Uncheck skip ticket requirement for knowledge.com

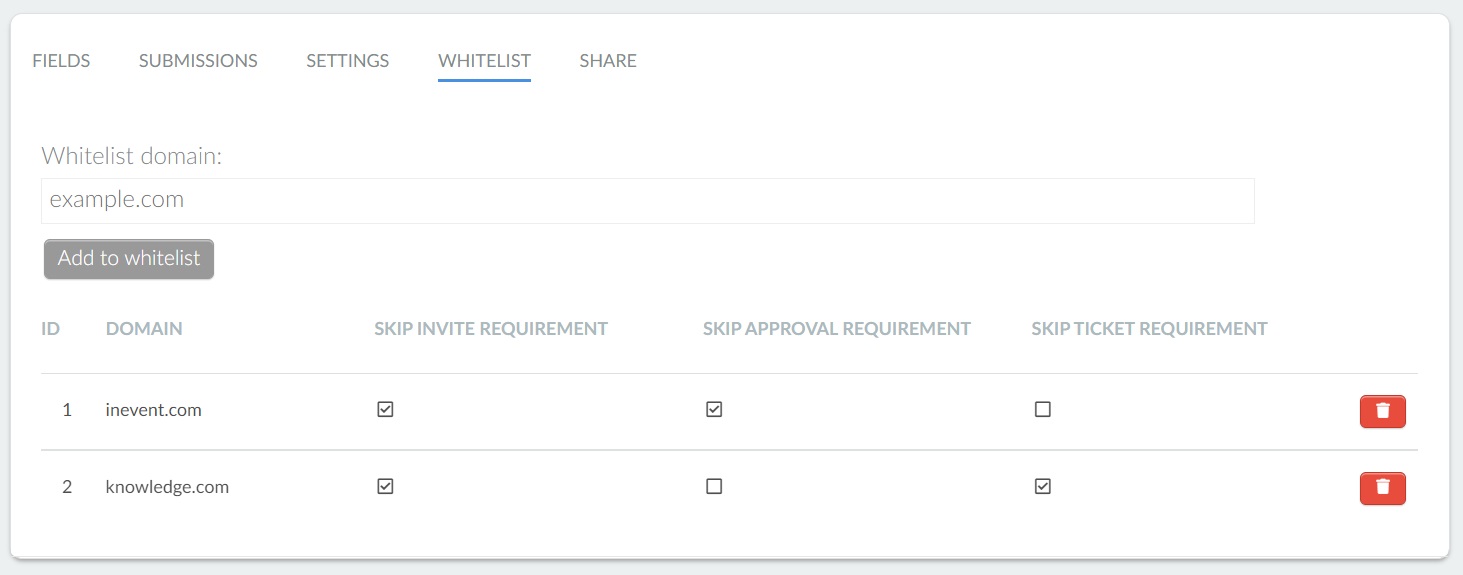click(1043, 486)
